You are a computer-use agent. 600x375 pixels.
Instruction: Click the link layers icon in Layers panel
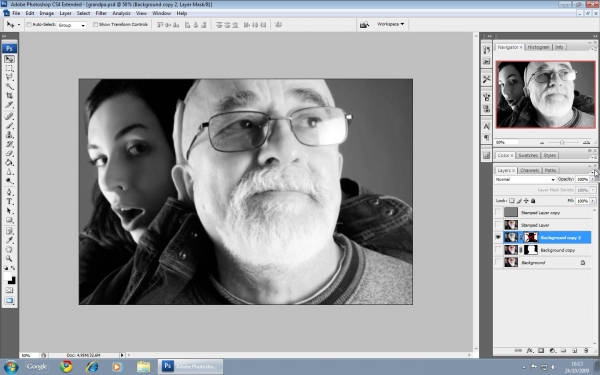pyautogui.click(x=518, y=350)
